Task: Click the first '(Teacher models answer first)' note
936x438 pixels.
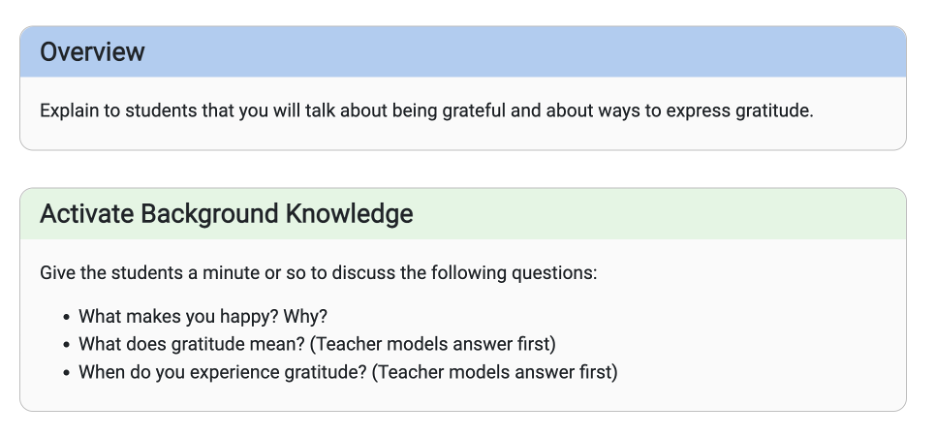Action: pyautogui.click(x=433, y=344)
